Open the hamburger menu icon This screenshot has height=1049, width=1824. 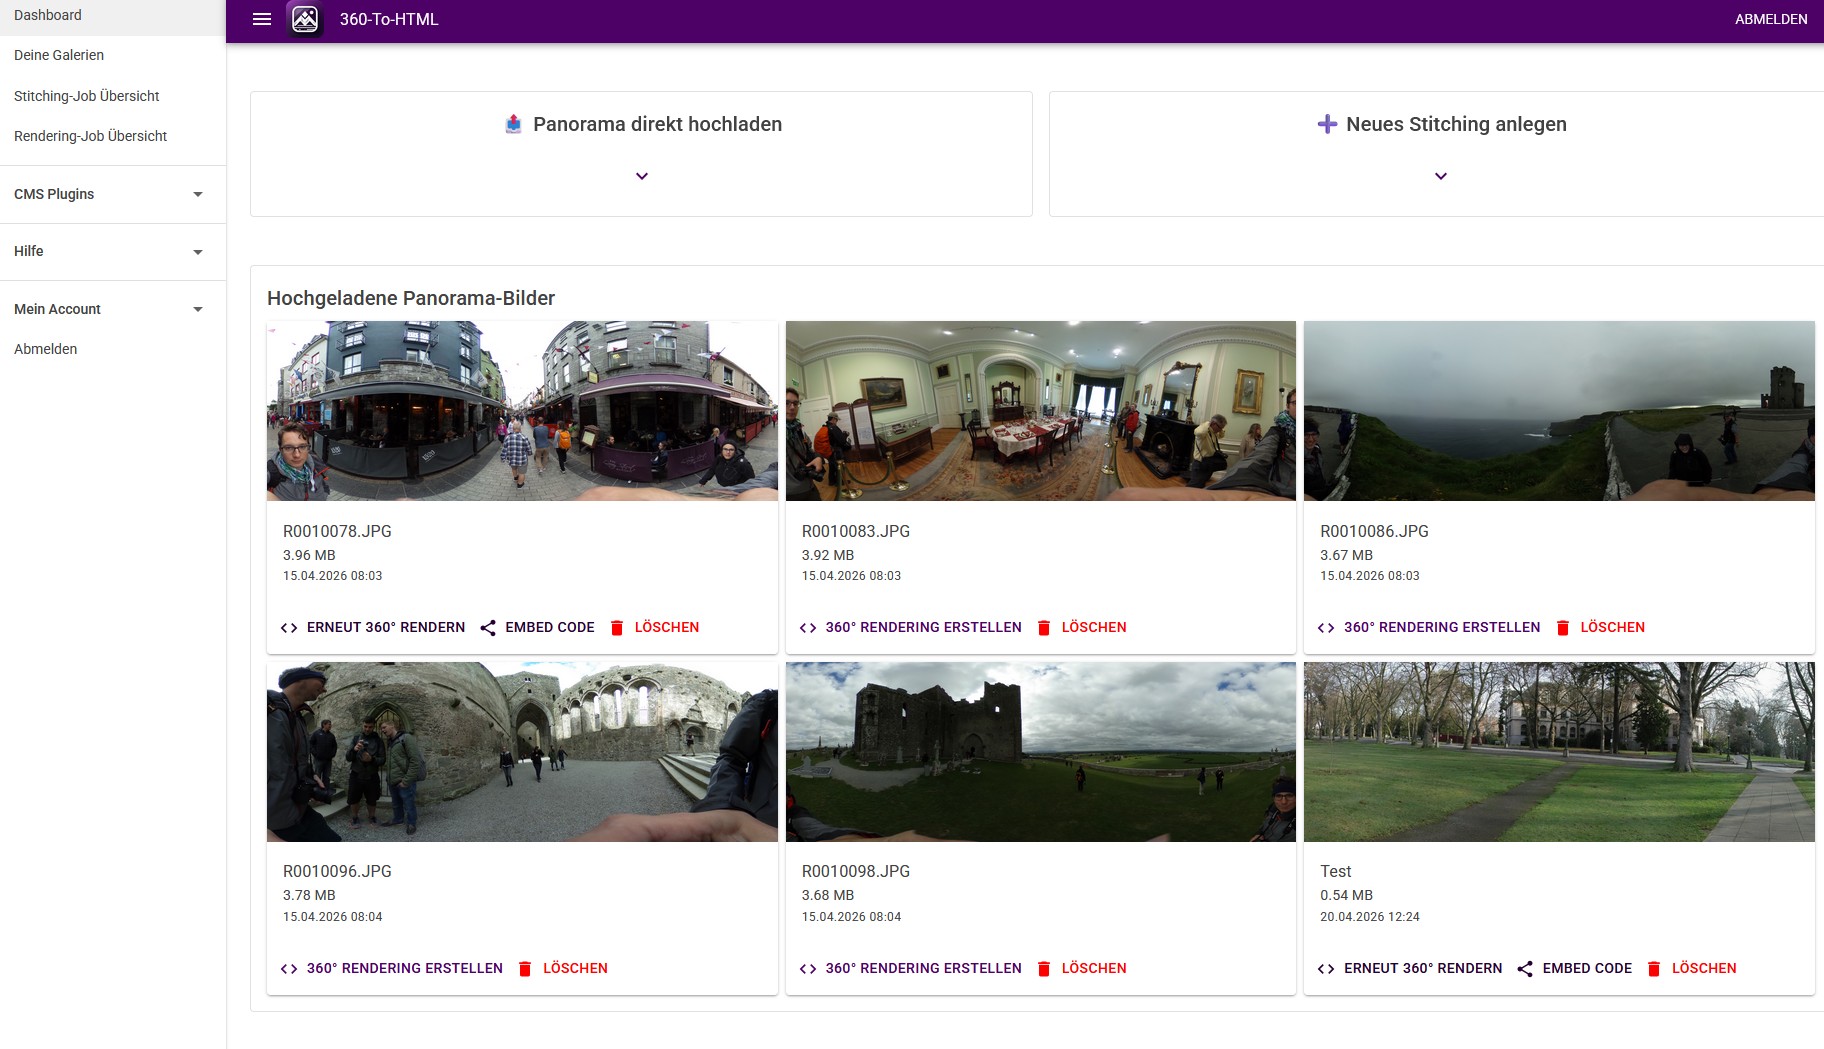262,19
